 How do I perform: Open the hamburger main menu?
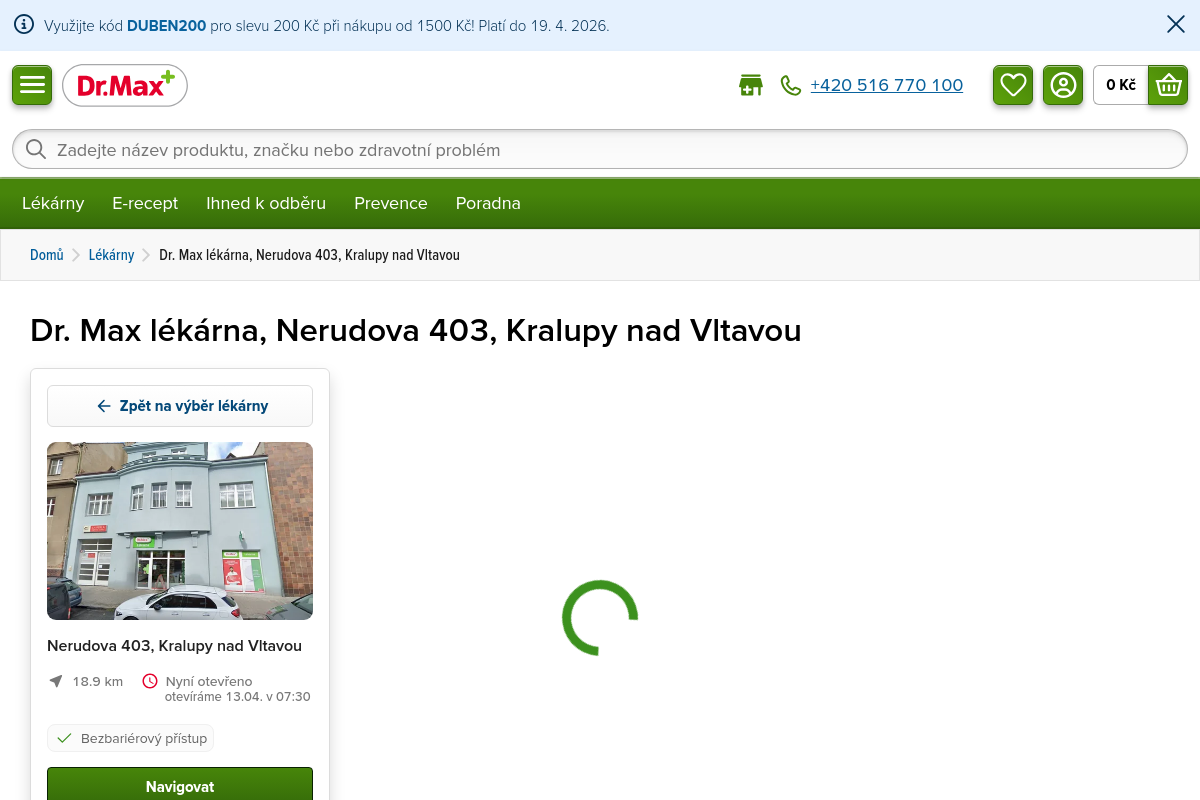(x=32, y=85)
